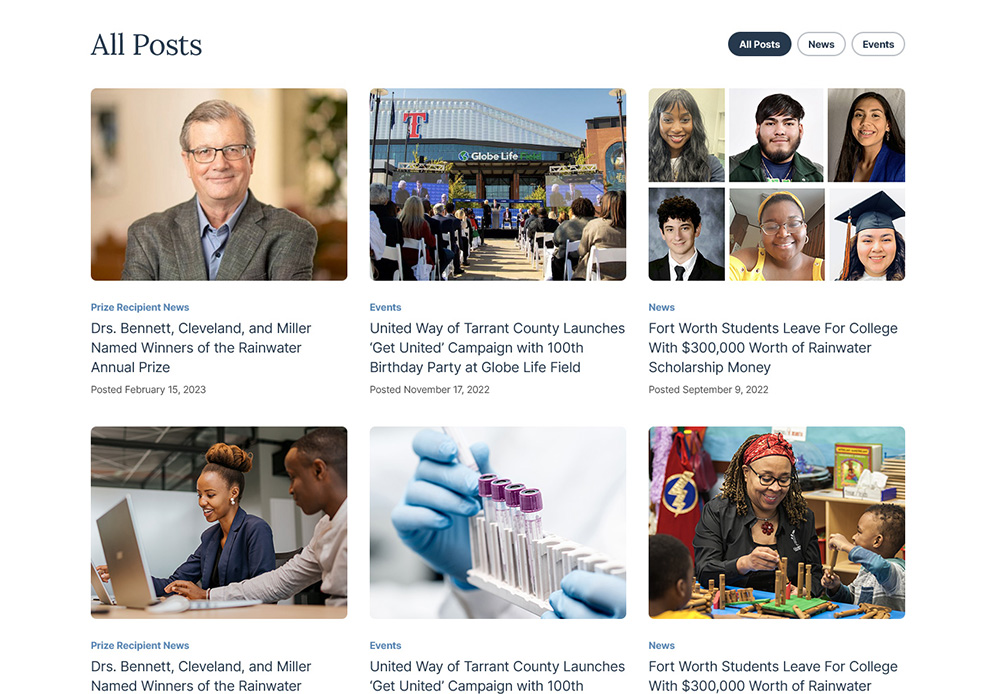Click Prize Recipient News label below laptop photo
1000x694 pixels.
coord(140,645)
